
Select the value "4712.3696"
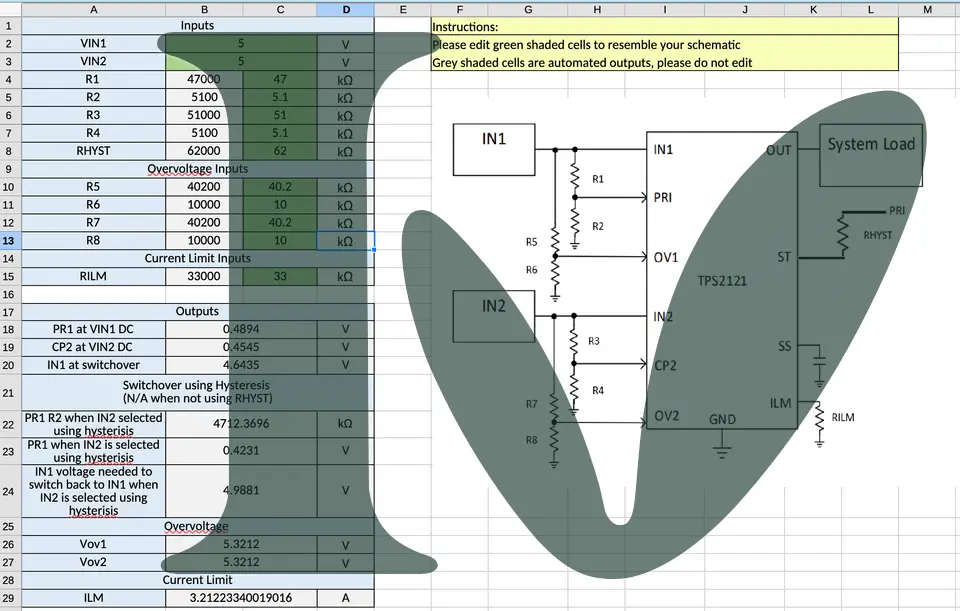[x=241, y=424]
